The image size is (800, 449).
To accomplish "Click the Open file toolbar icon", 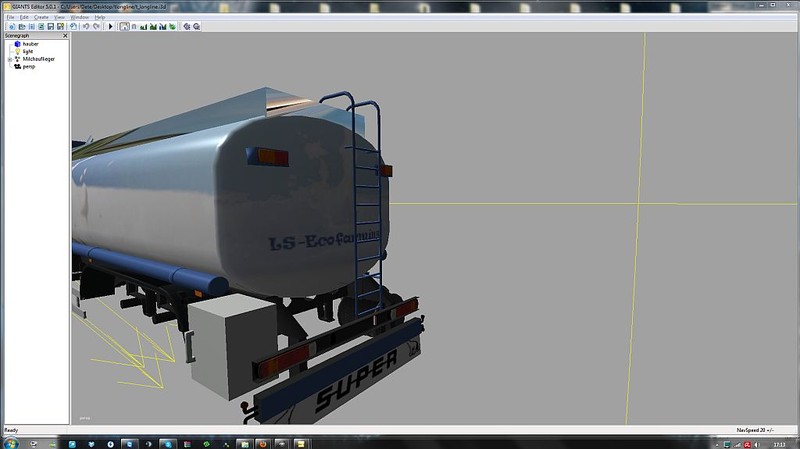I will click(22, 27).
